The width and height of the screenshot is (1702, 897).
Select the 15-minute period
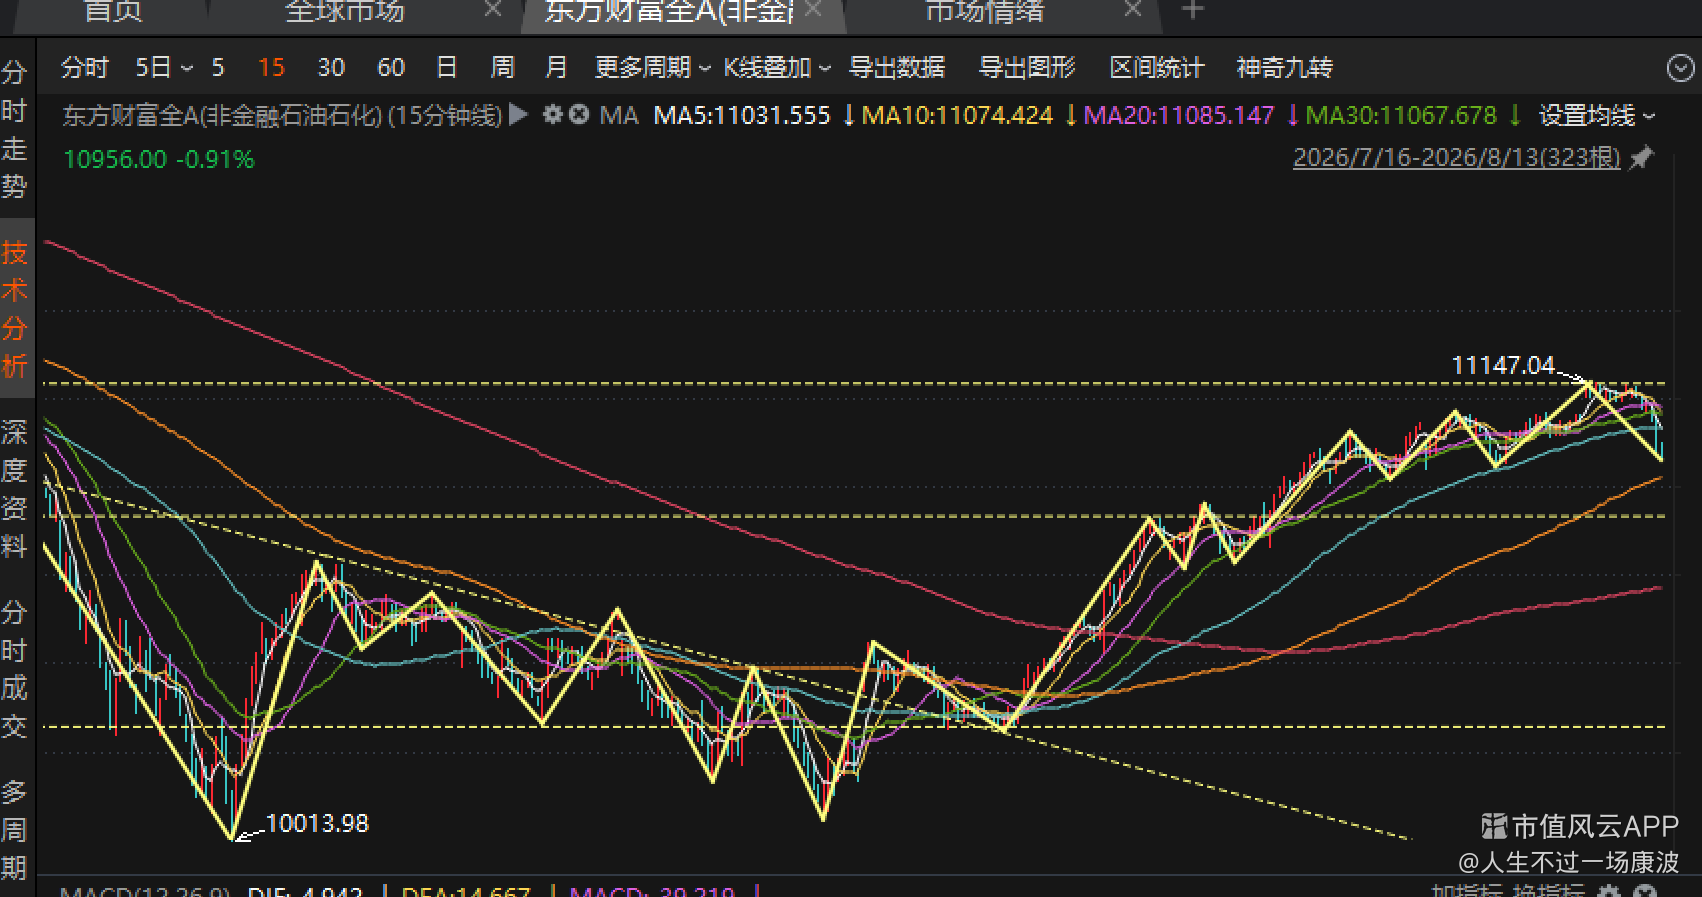[x=271, y=68]
